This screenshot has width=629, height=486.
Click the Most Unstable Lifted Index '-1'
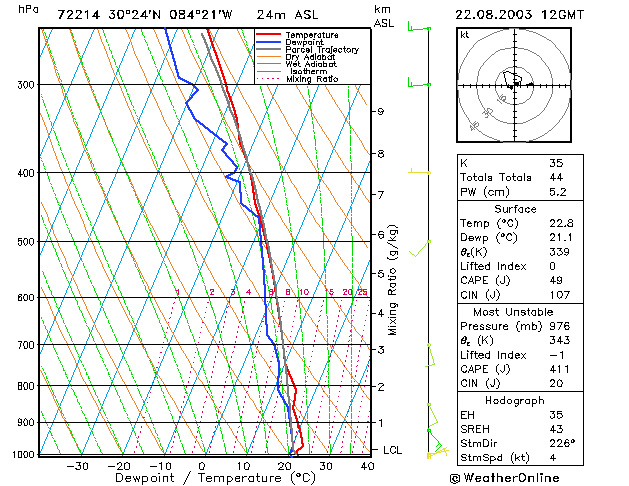pyautogui.click(x=557, y=355)
